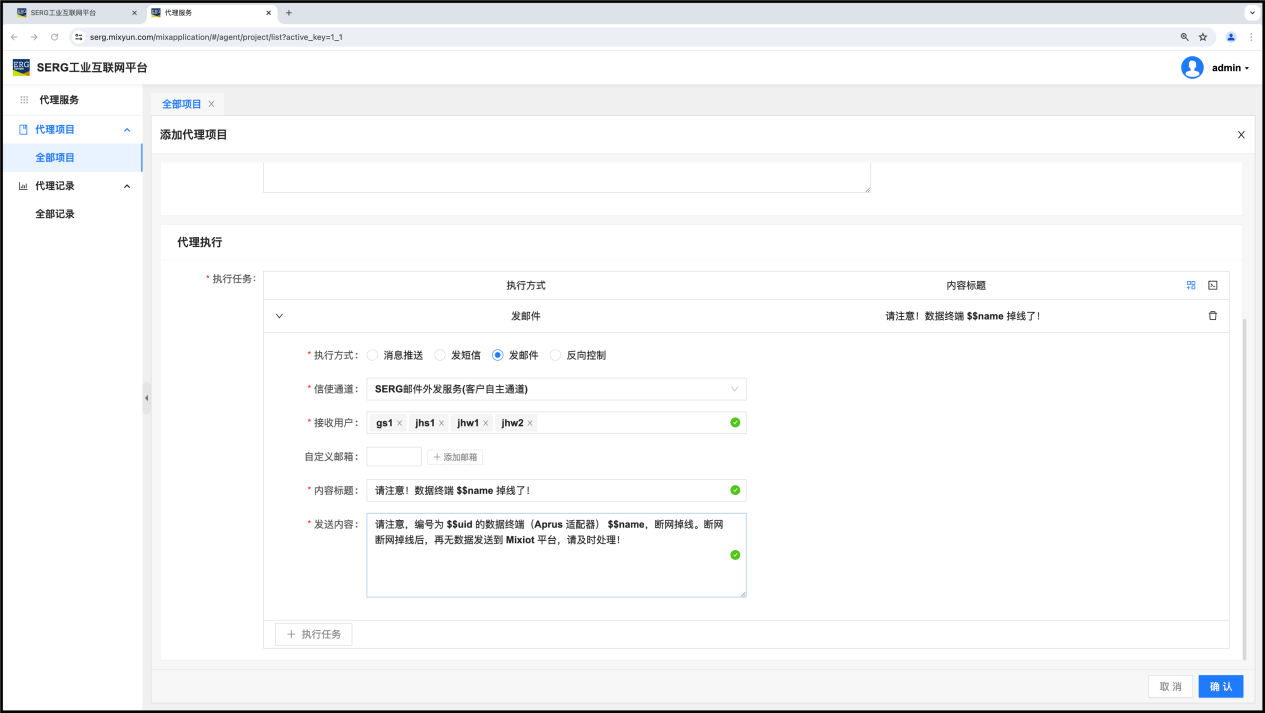The height and width of the screenshot is (713, 1265).
Task: Click the 确认 button
Action: click(1220, 687)
